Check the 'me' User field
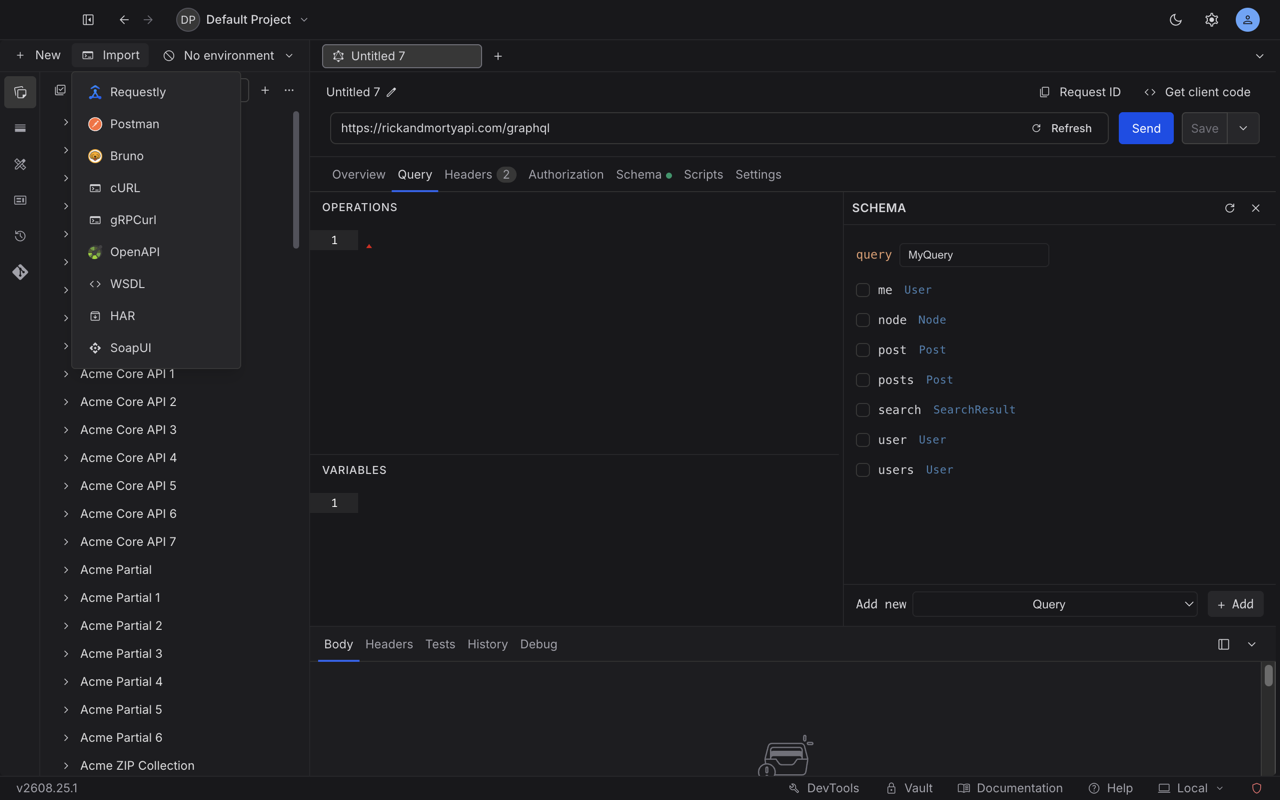Screen dimensions: 1280x800 point(863,290)
